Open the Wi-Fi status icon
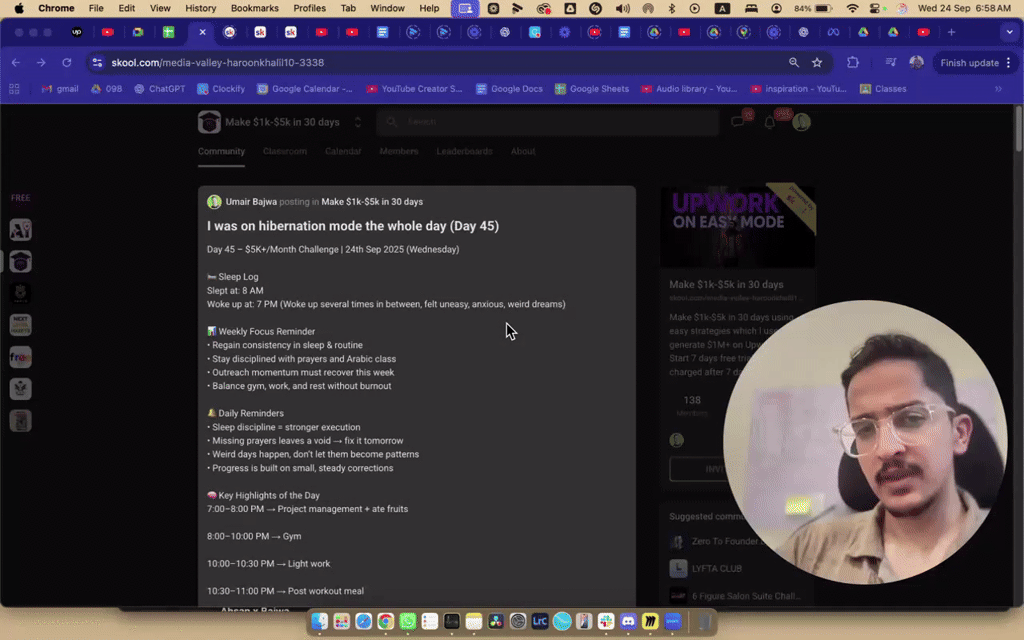1024x640 pixels. point(852,8)
